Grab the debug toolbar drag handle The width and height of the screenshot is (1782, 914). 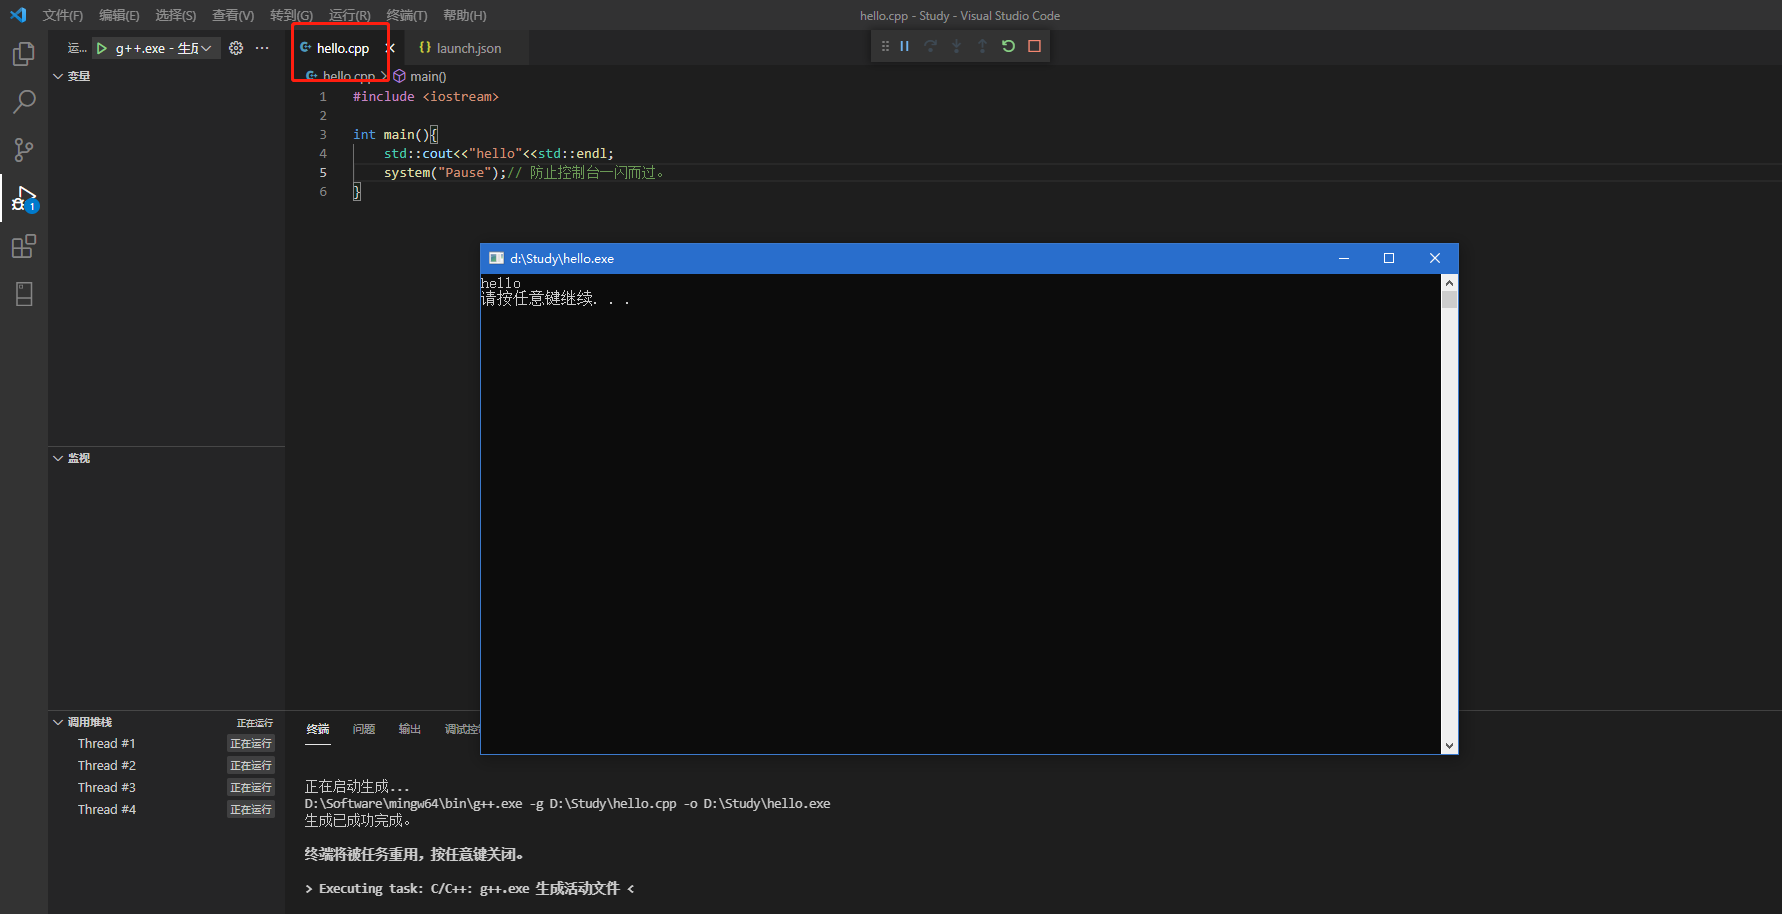885,46
